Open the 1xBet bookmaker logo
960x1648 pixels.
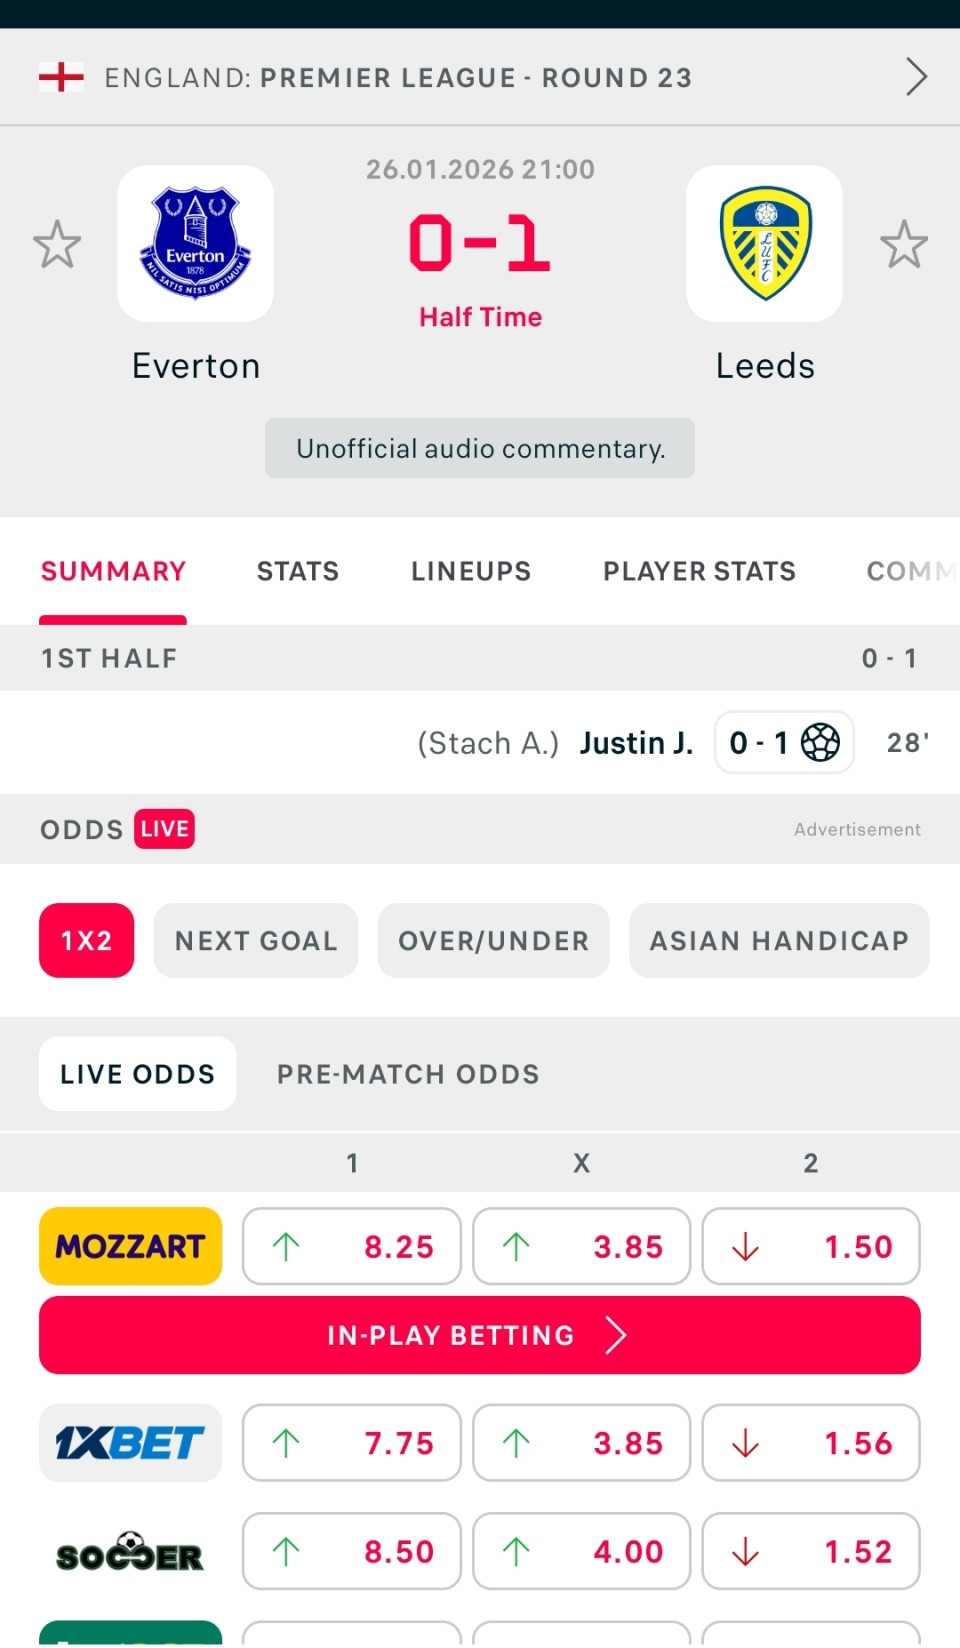pyautogui.click(x=130, y=1443)
